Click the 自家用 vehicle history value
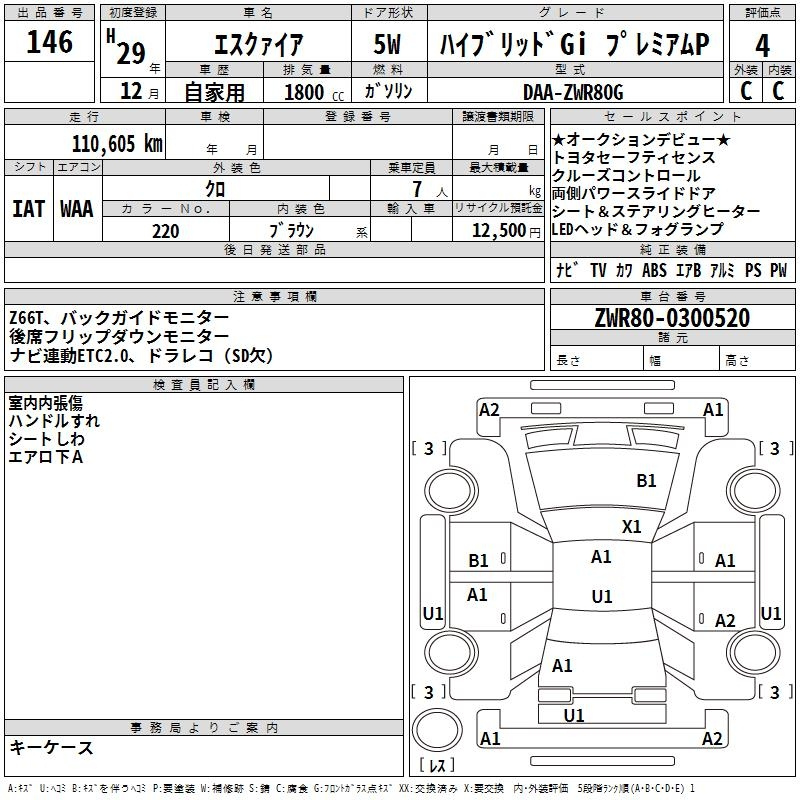 point(213,92)
